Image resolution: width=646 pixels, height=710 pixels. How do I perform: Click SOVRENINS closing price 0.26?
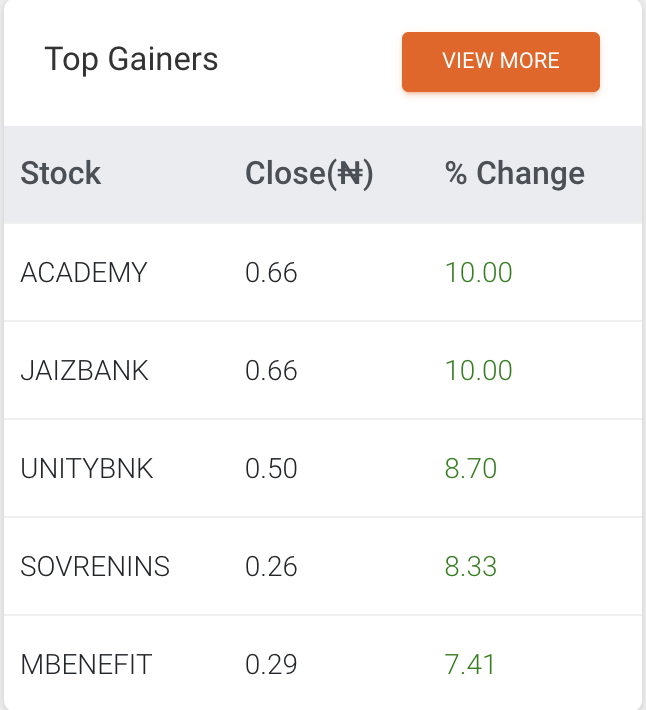coord(271,566)
